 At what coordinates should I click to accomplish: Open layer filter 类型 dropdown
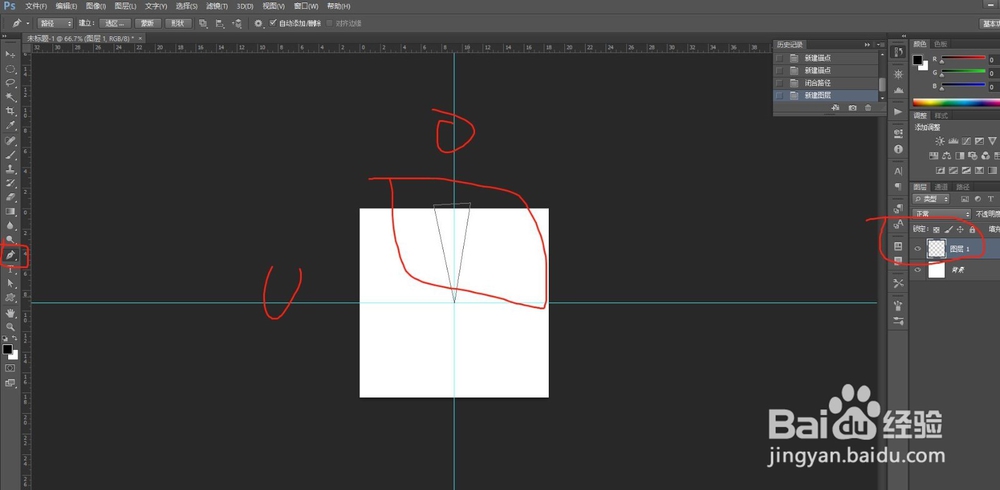tap(930, 199)
